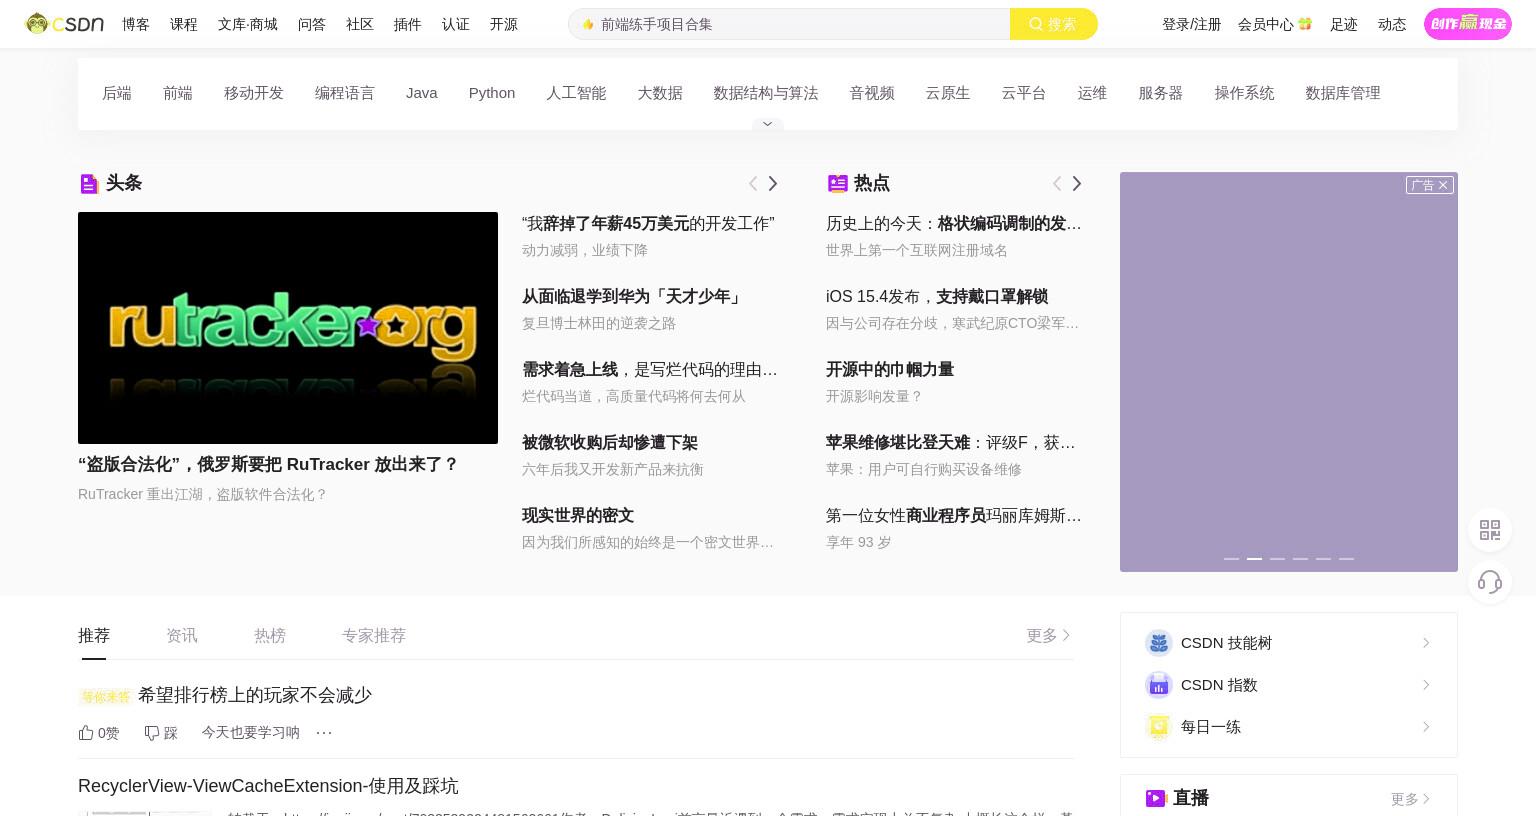Open the customer service headset button
The height and width of the screenshot is (816, 1536).
click(x=1490, y=582)
